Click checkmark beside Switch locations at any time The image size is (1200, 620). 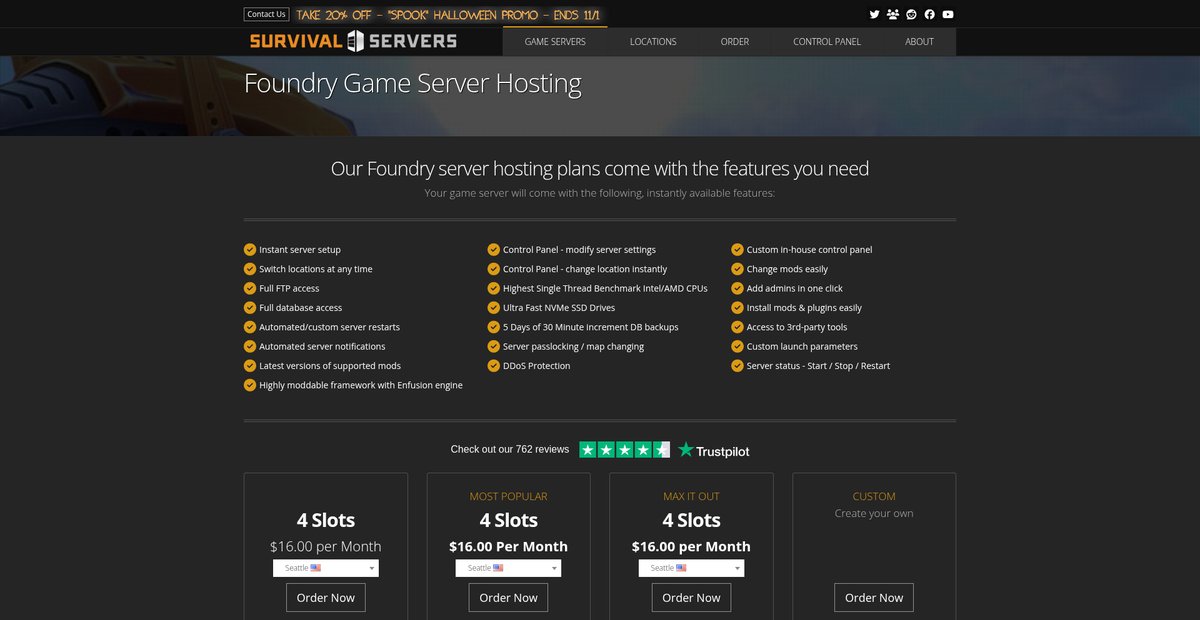pyautogui.click(x=250, y=269)
